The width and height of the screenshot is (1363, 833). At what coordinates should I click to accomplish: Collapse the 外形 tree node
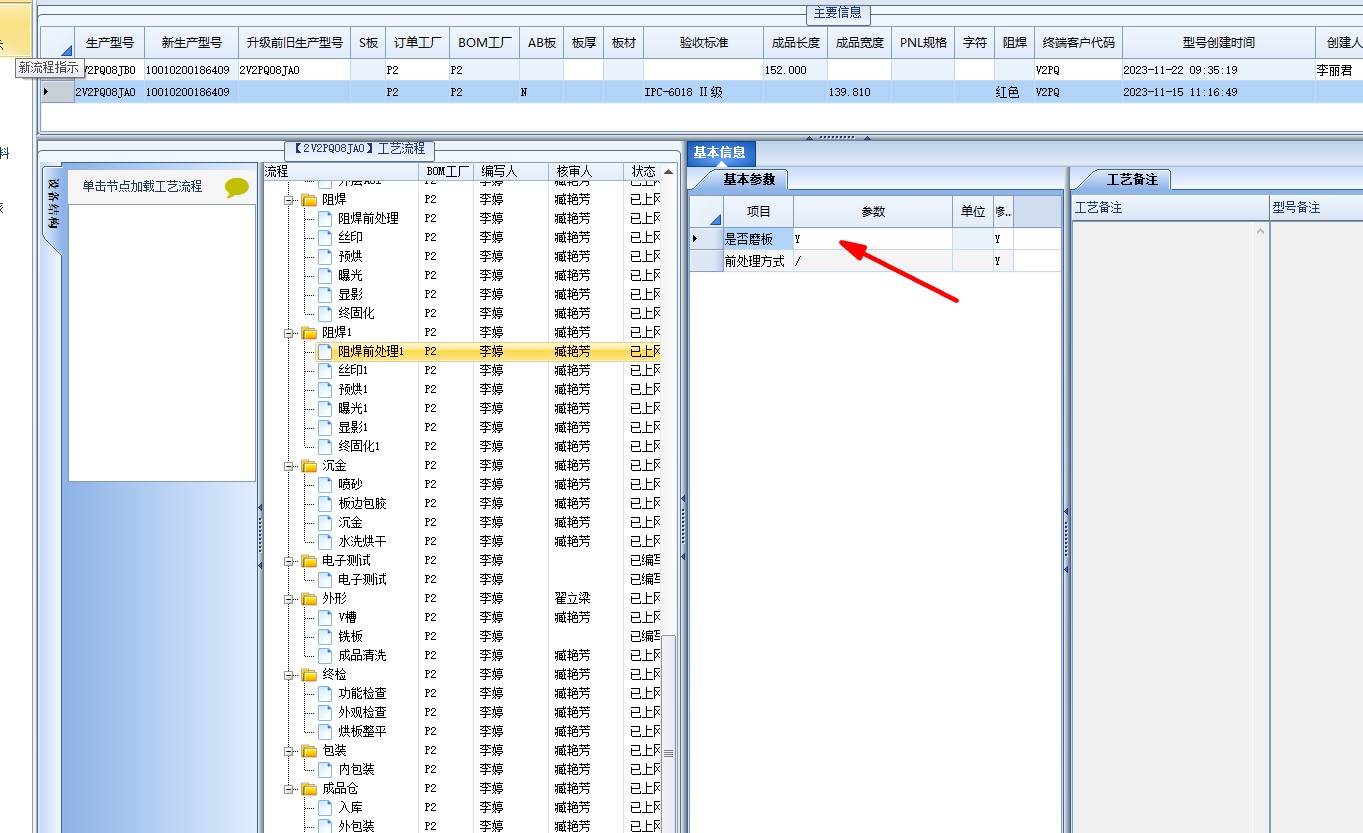[290, 599]
